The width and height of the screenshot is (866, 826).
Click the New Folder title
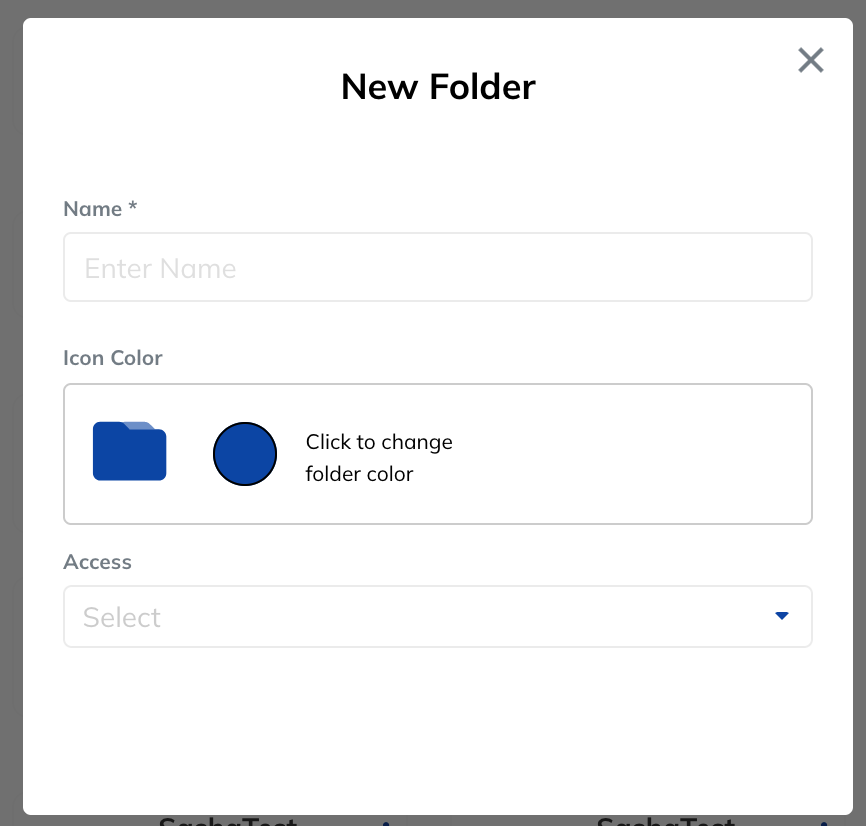pyautogui.click(x=438, y=87)
